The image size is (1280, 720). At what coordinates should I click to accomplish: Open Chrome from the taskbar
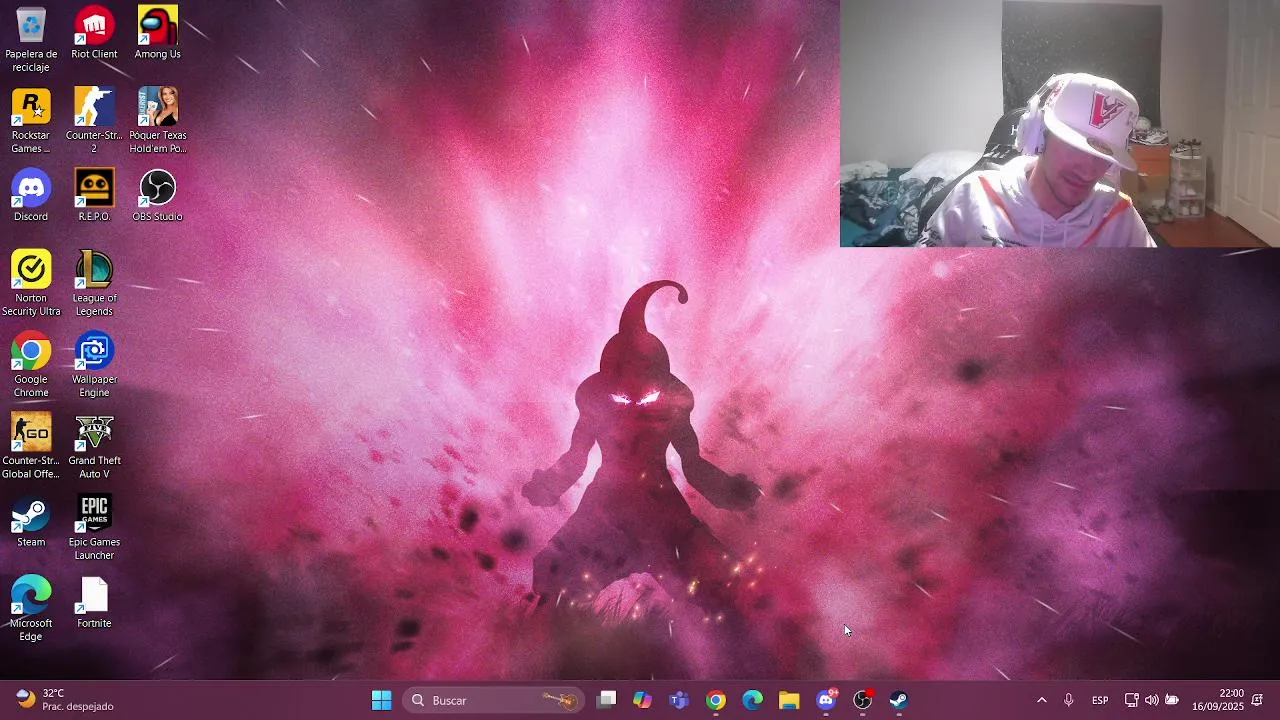716,700
